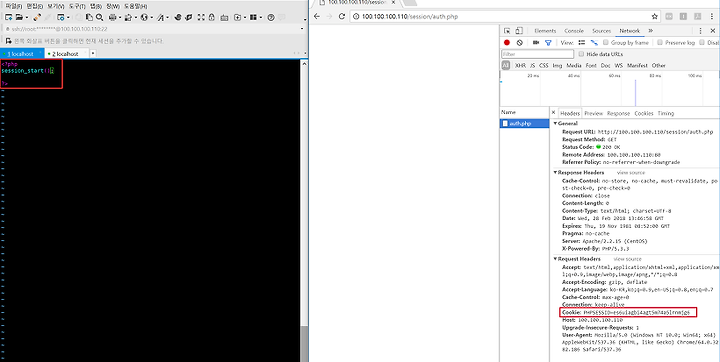Viewport: 720px width, 362px height.
Task: Click the lock screen icon in Xshell
Action: click(x=211, y=17)
